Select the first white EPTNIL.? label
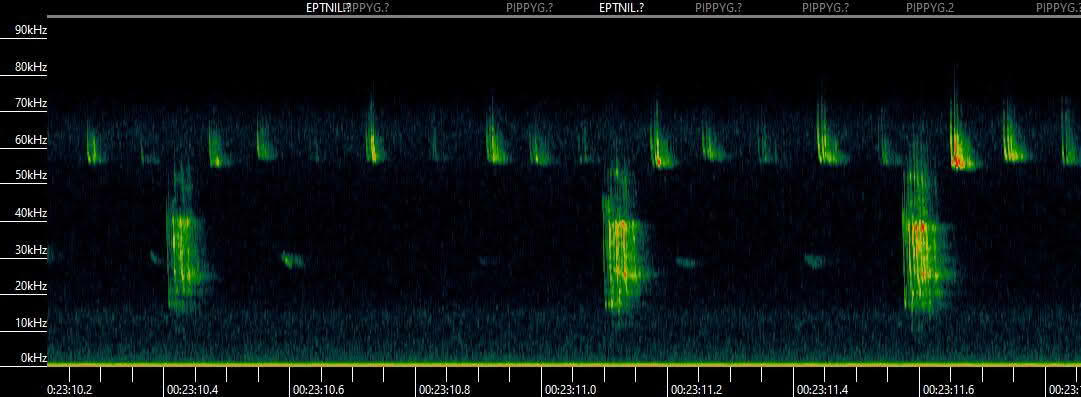 (x=328, y=8)
